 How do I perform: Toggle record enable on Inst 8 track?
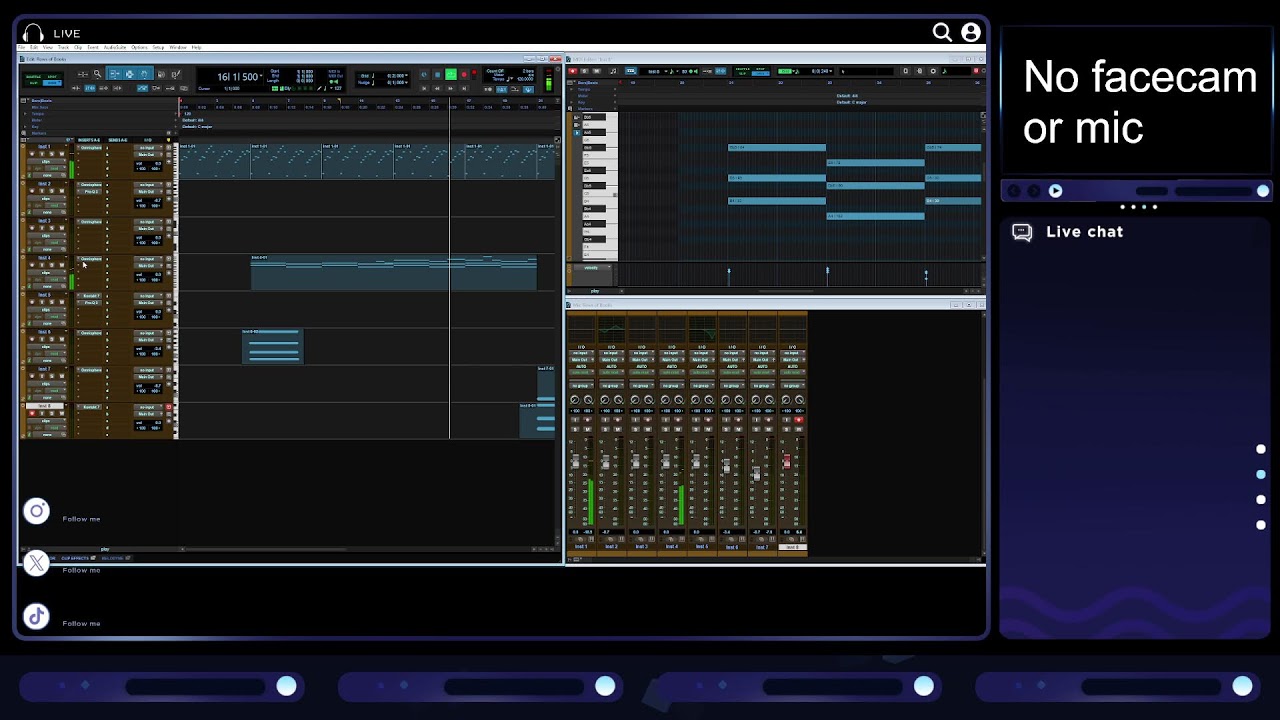click(x=32, y=413)
